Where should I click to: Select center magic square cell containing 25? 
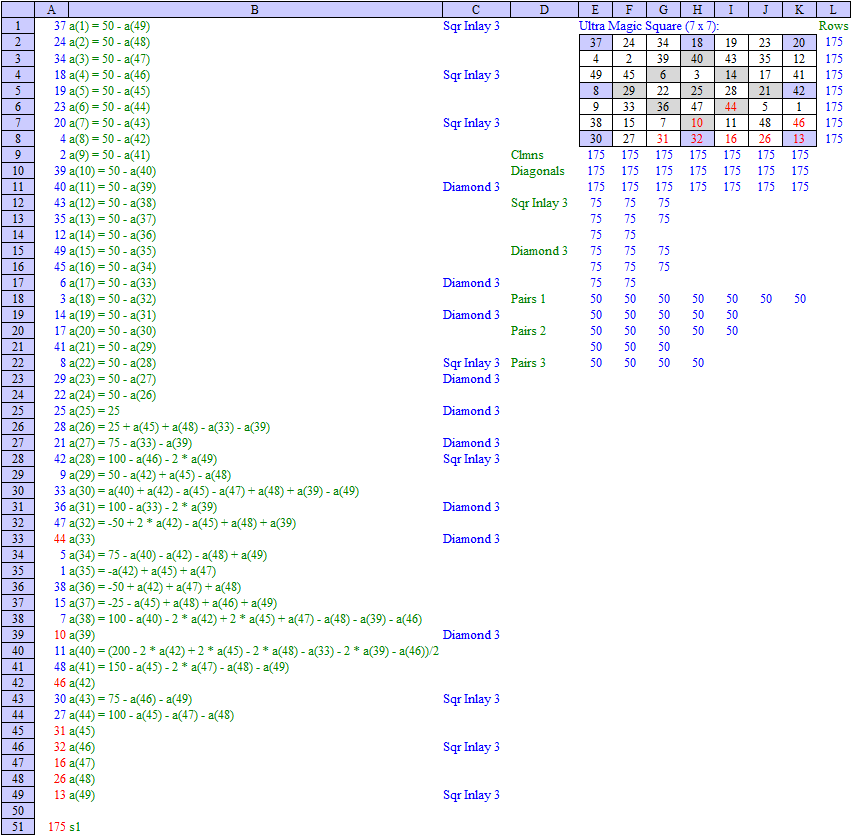[x=697, y=91]
